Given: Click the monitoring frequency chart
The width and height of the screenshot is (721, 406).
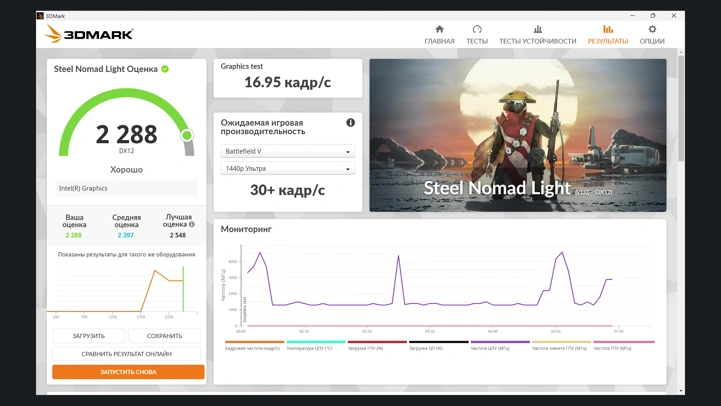Looking at the screenshot, I should 435,288.
